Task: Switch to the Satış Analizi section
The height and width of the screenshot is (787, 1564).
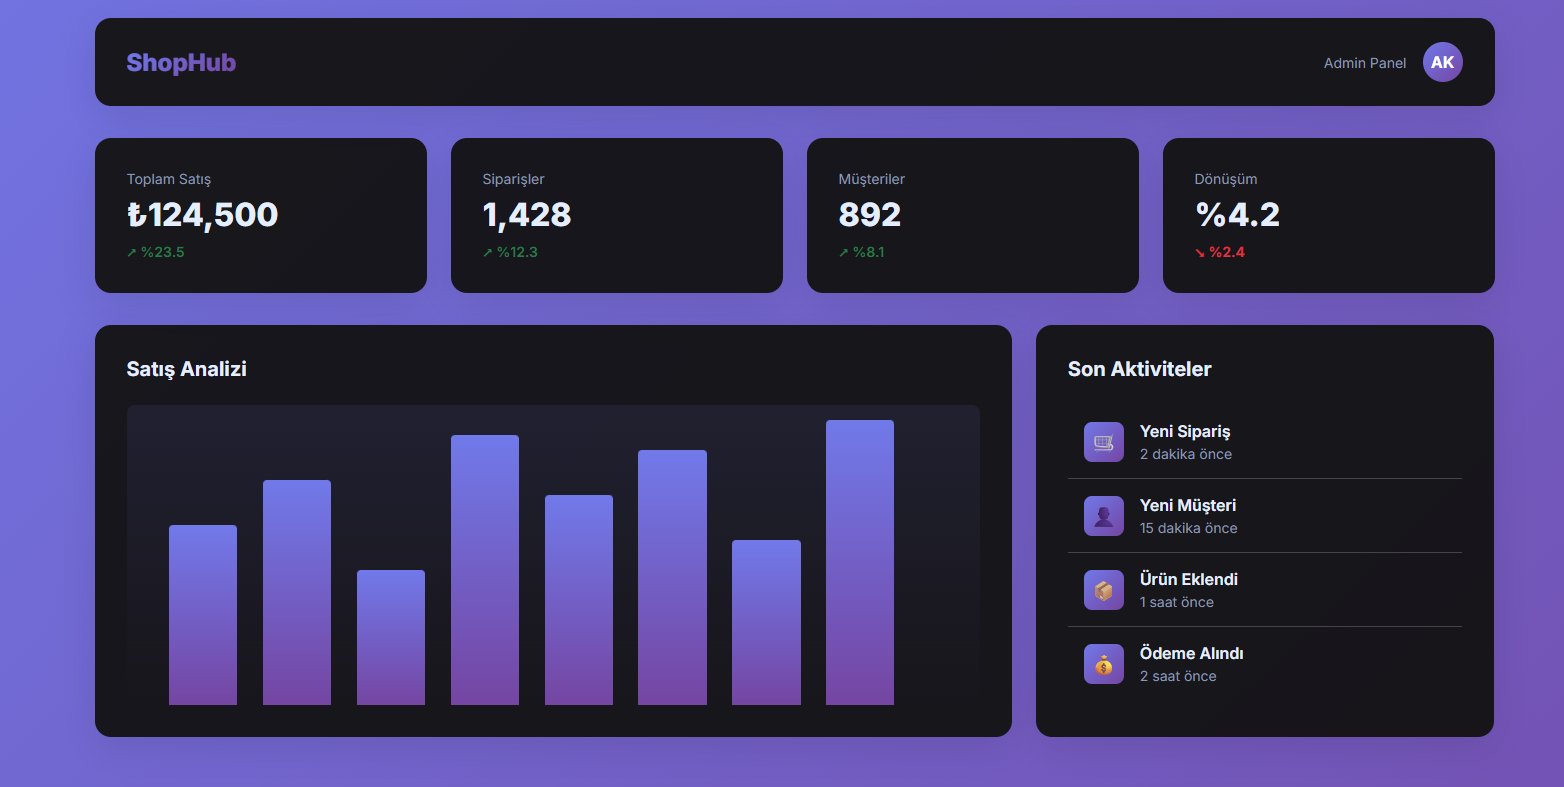Action: (186, 369)
